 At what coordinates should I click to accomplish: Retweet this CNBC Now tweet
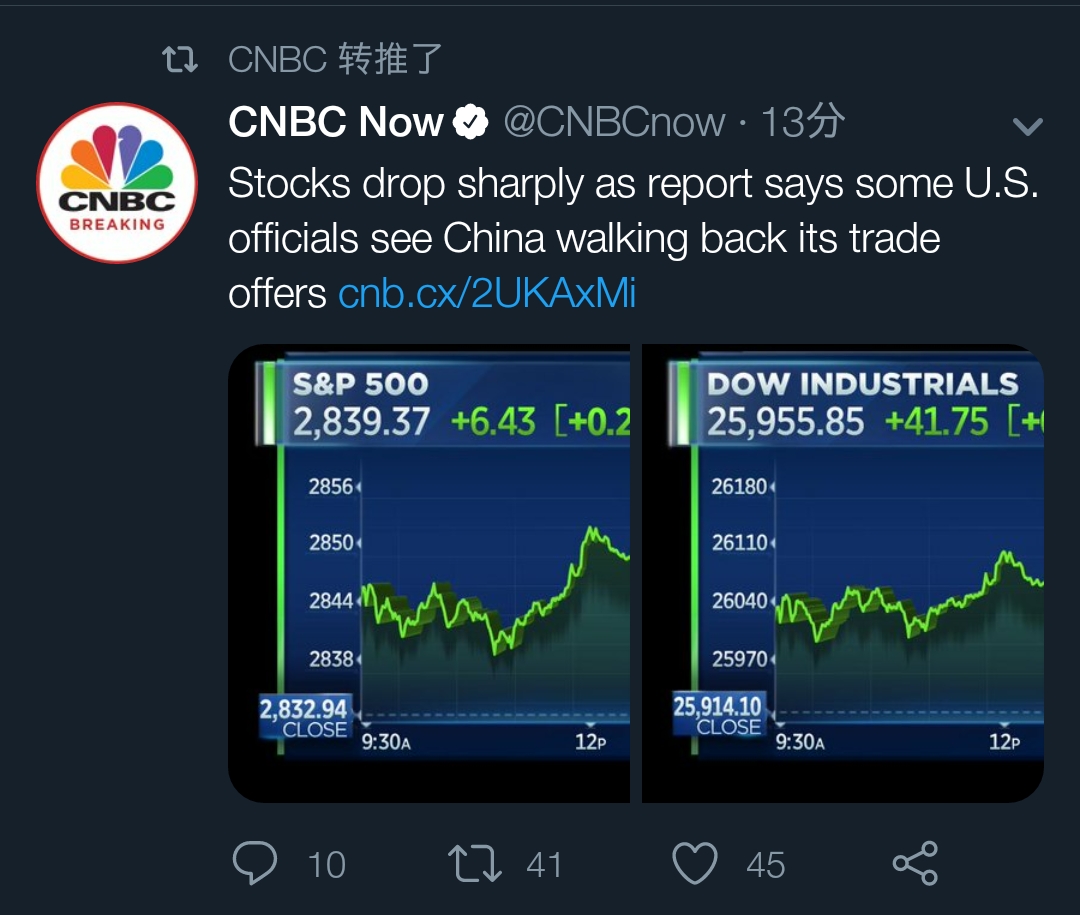(x=475, y=864)
